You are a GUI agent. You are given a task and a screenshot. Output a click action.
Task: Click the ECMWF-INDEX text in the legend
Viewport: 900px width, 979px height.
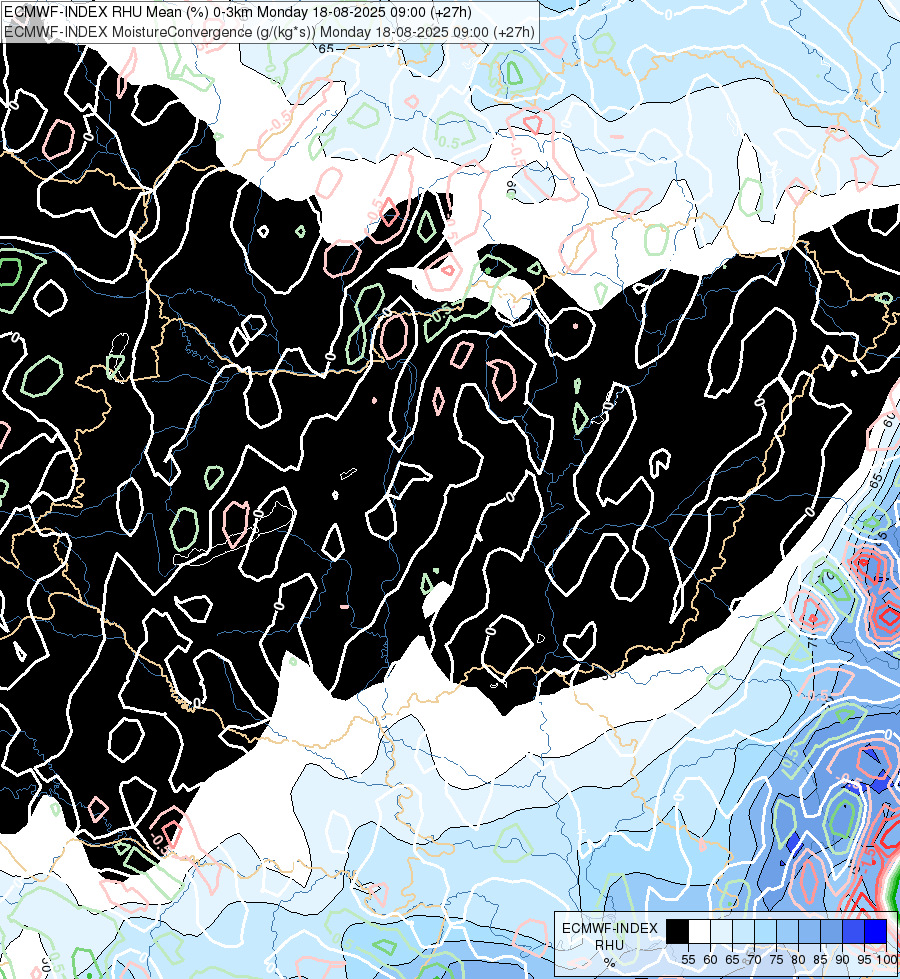610,928
